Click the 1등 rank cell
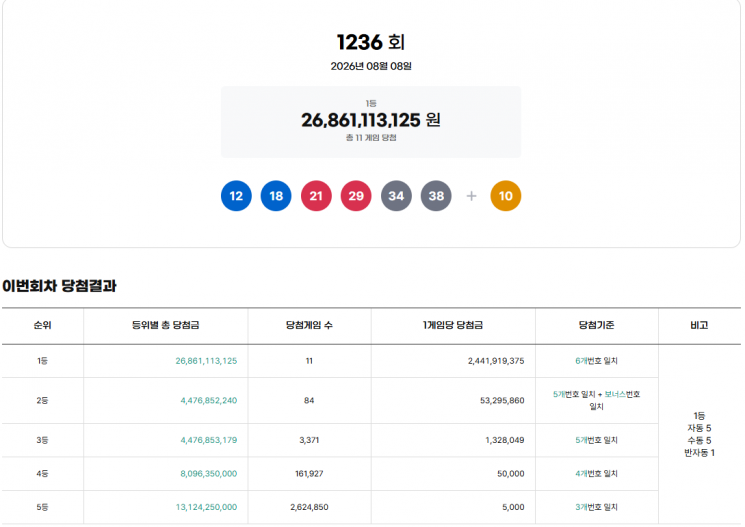 coord(42,361)
